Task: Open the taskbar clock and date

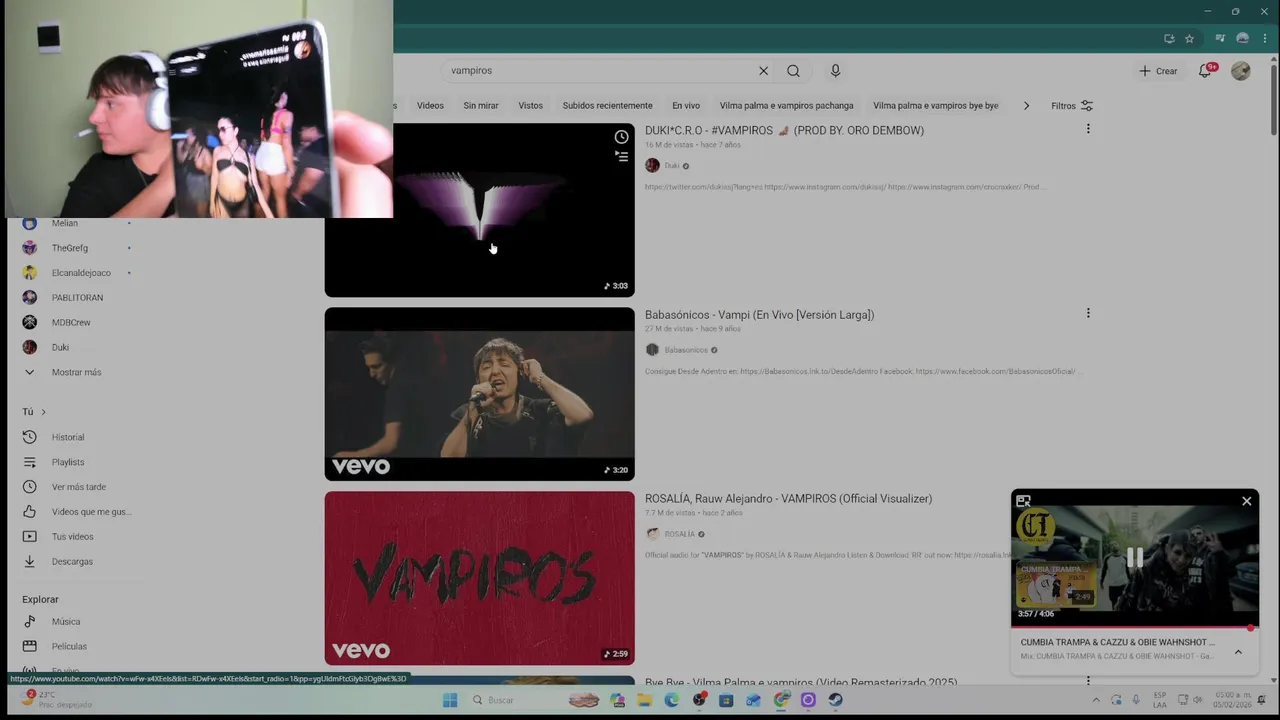Action: tap(1232, 700)
